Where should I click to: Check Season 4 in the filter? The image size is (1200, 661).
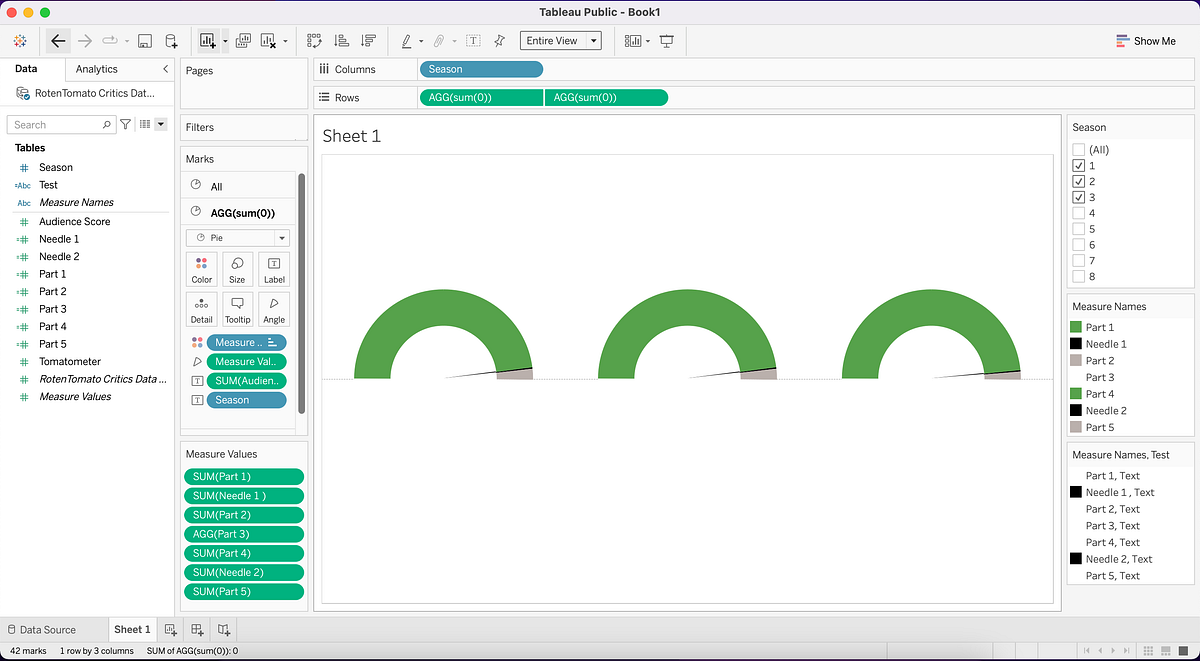tap(1080, 212)
